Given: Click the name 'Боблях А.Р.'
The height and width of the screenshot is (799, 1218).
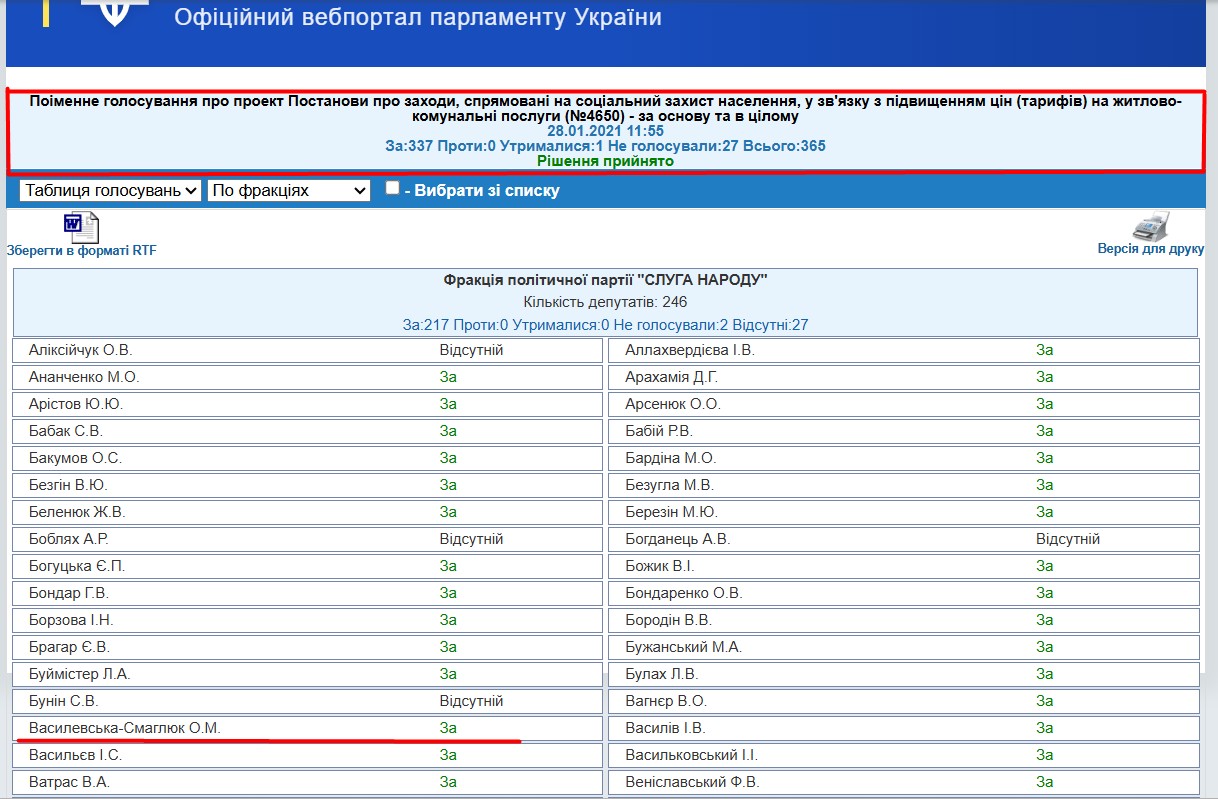Looking at the screenshot, I should [69, 539].
